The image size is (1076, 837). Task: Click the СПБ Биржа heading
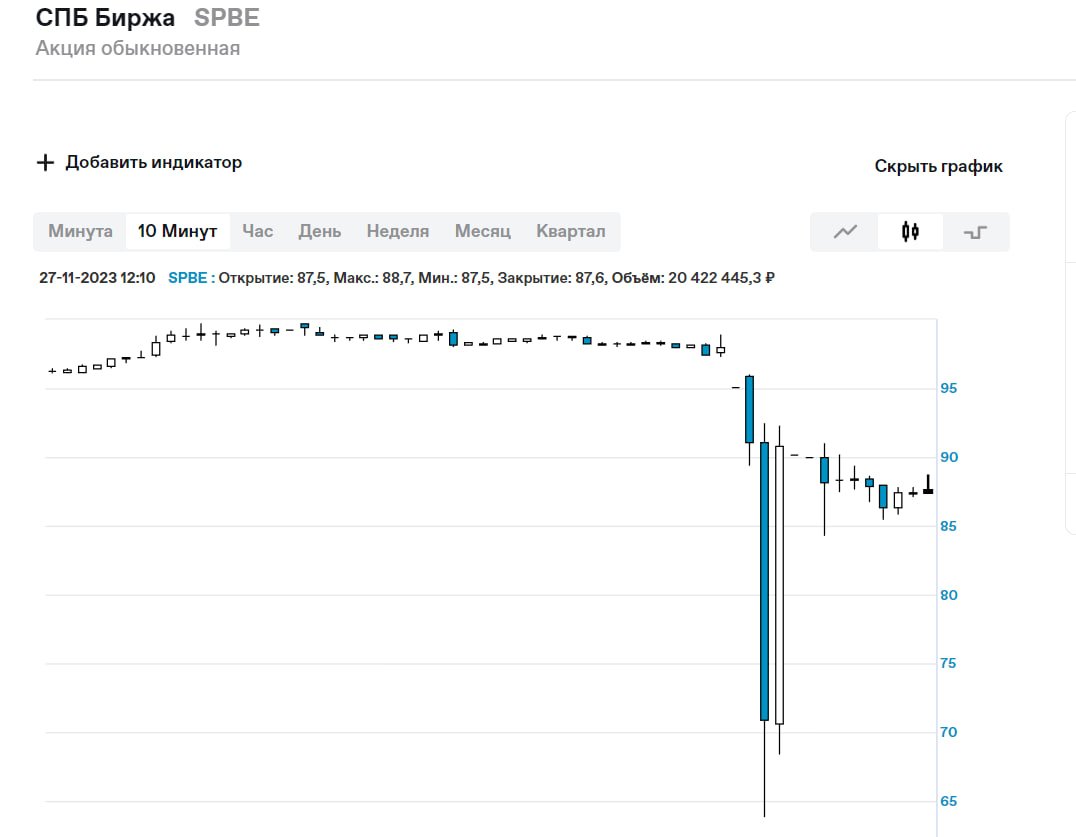click(x=105, y=18)
